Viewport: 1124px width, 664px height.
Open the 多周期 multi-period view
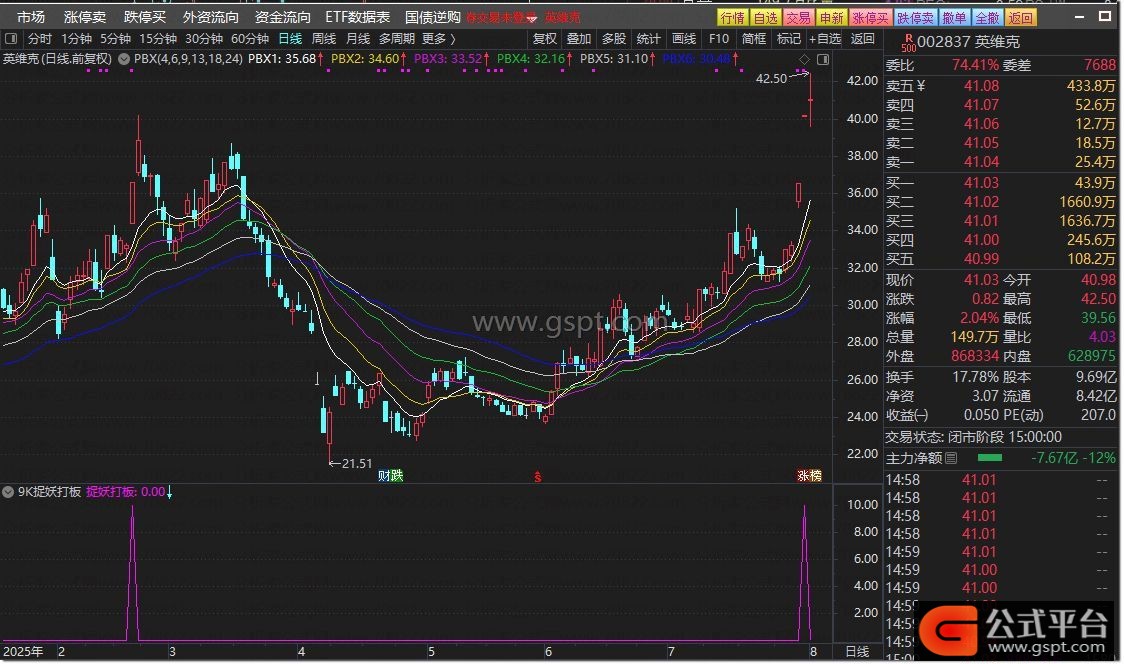coord(396,39)
